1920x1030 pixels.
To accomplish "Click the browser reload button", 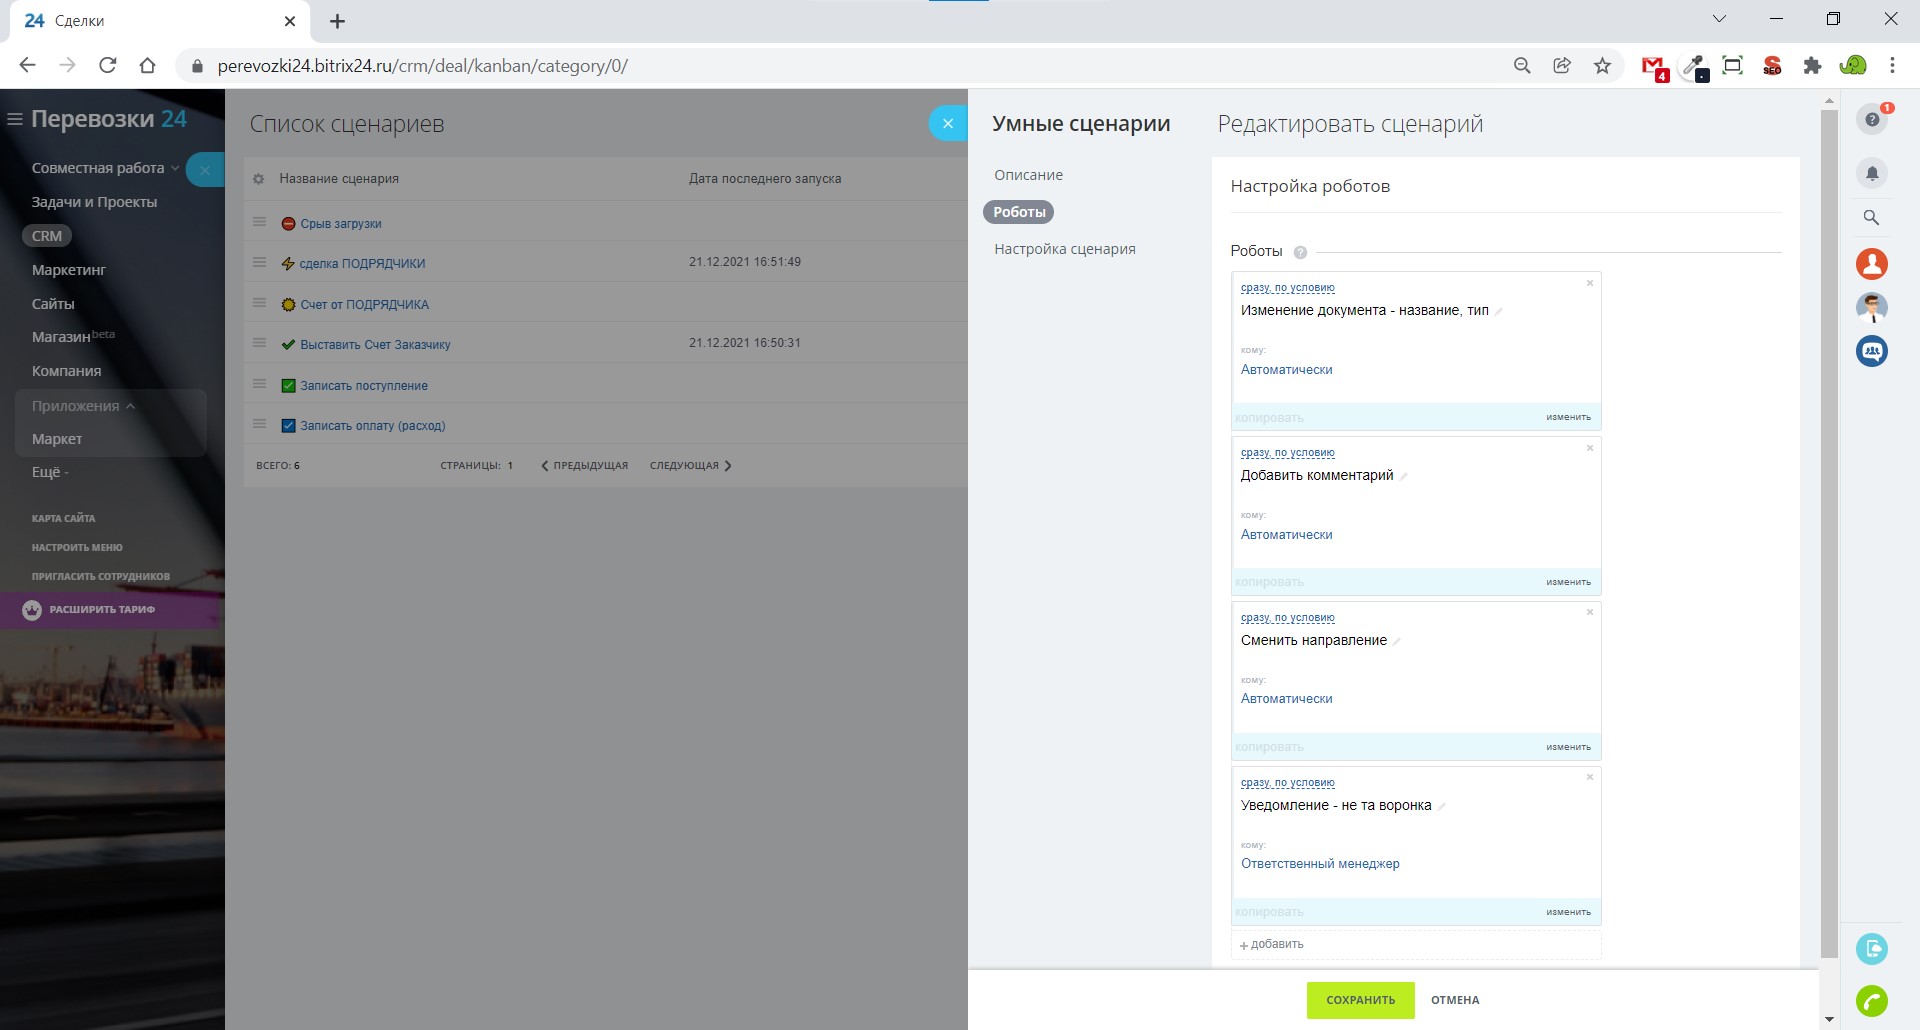I will click(108, 66).
